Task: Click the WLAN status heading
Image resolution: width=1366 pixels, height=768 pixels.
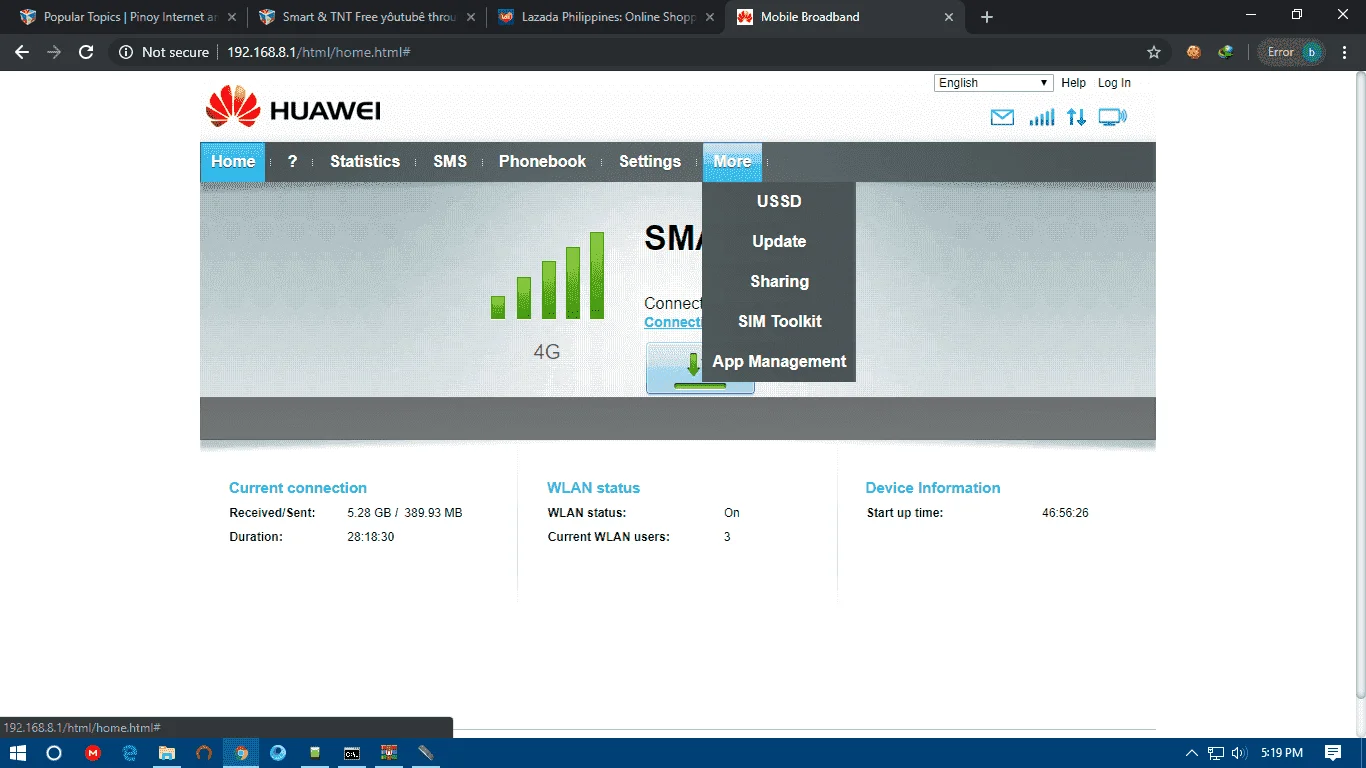Action: click(593, 488)
